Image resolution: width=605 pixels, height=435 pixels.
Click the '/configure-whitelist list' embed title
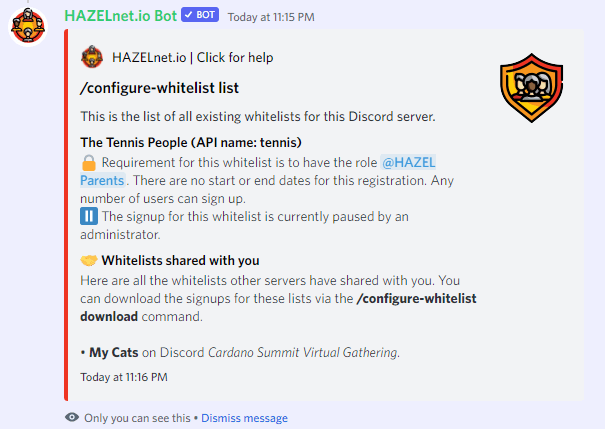coord(159,89)
